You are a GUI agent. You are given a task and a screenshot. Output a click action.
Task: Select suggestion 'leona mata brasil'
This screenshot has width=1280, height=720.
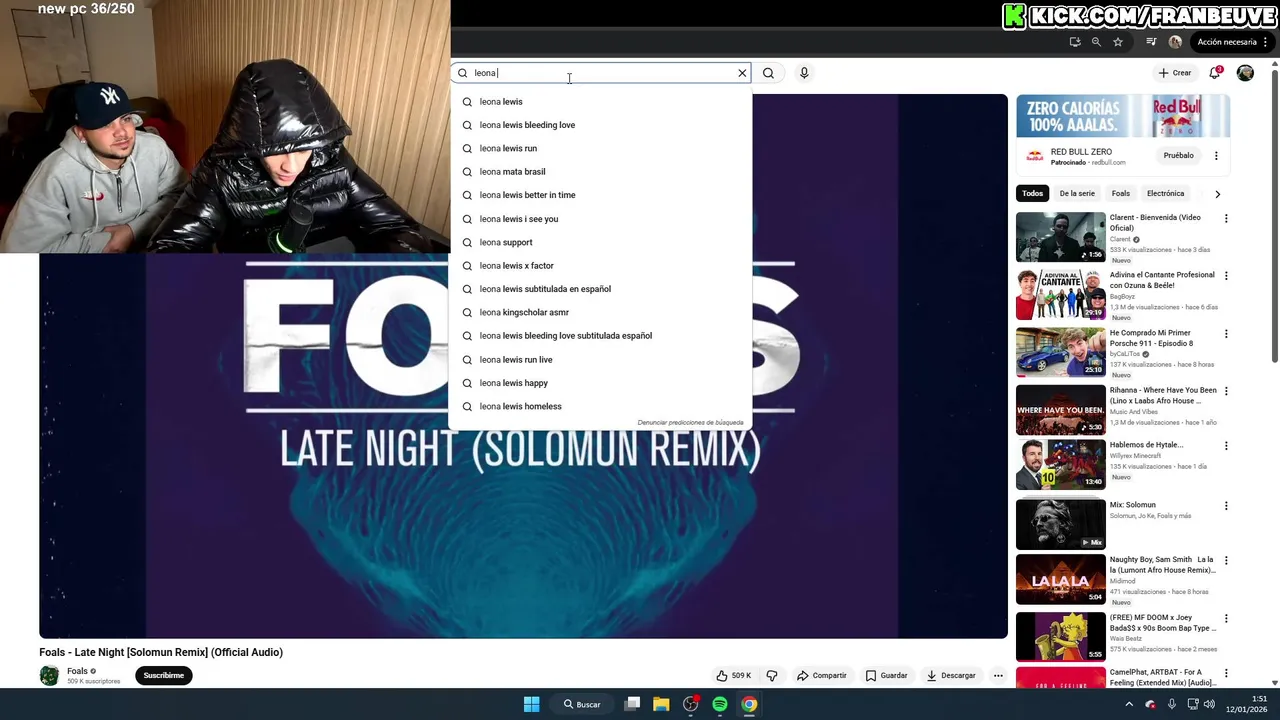(600, 172)
